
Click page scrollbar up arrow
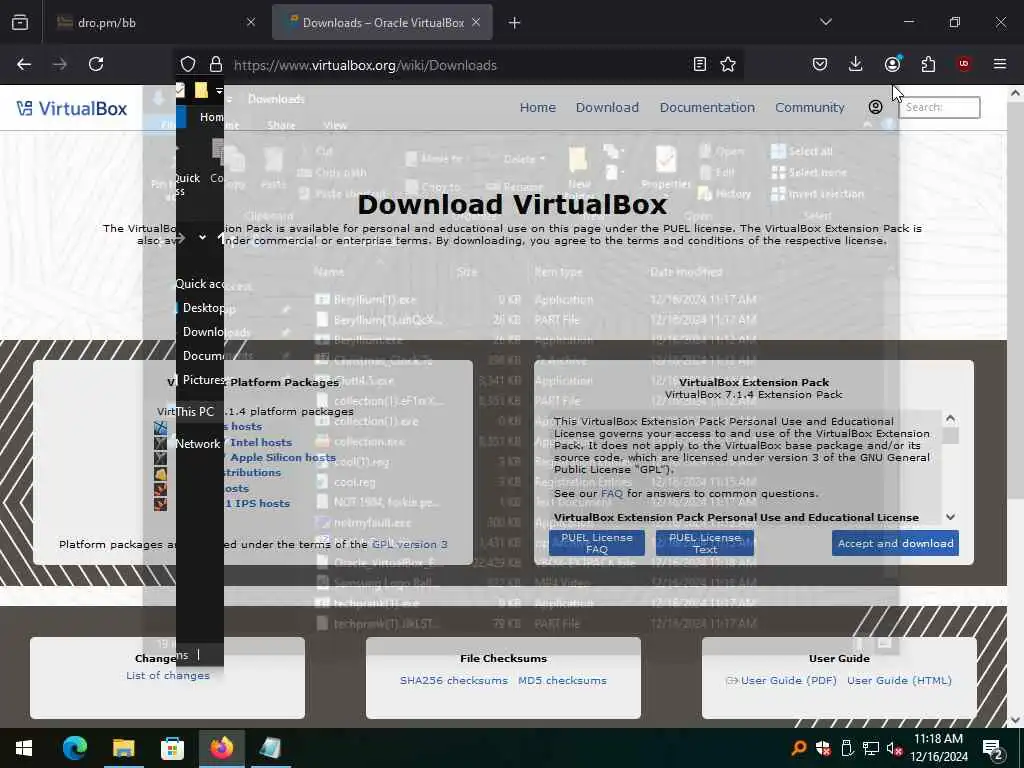(1016, 93)
